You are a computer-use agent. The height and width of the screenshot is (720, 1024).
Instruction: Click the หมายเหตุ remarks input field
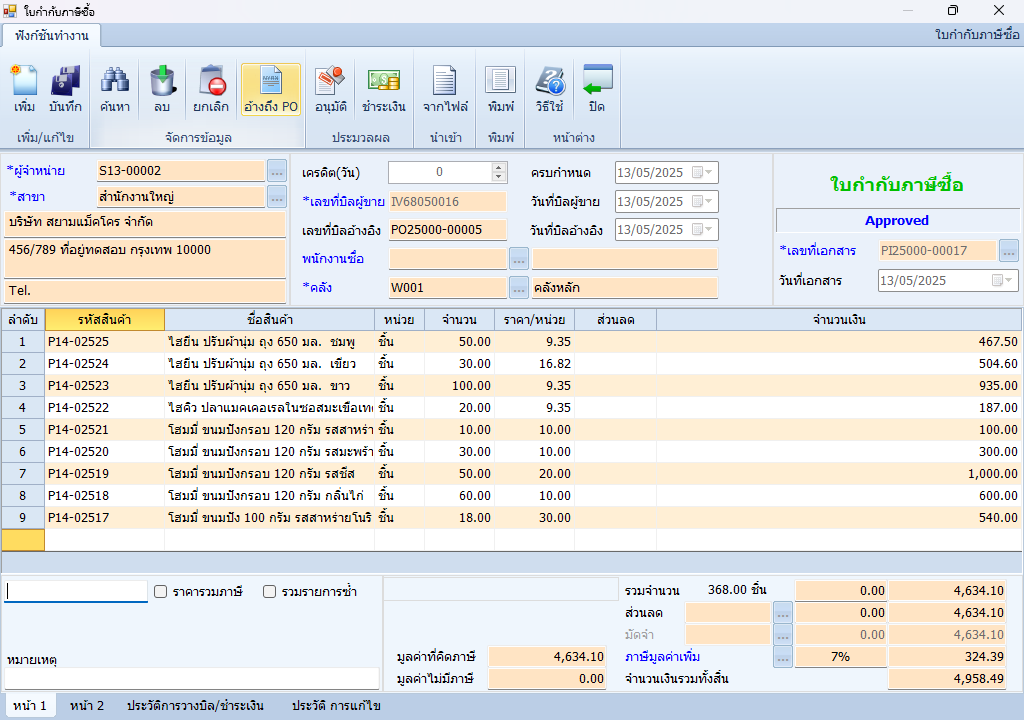(192, 678)
